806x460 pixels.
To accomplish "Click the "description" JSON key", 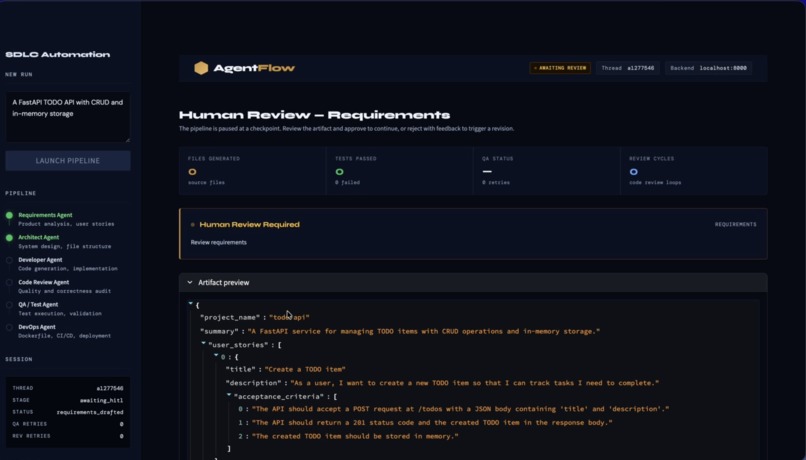I will tap(253, 383).
